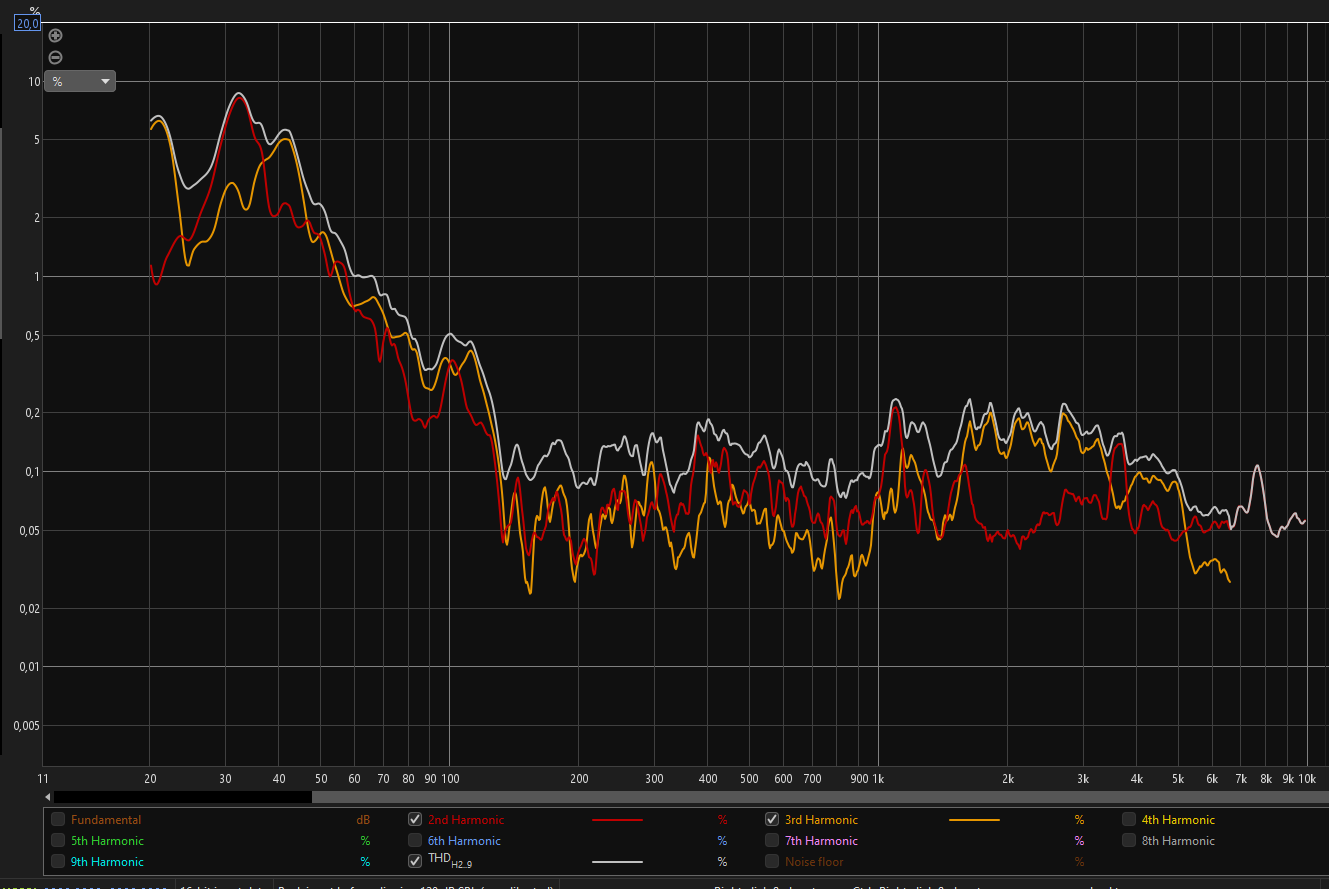This screenshot has height=889, width=1329.
Task: Click the horizontal frequency scrollbar thumb
Action: [820, 797]
